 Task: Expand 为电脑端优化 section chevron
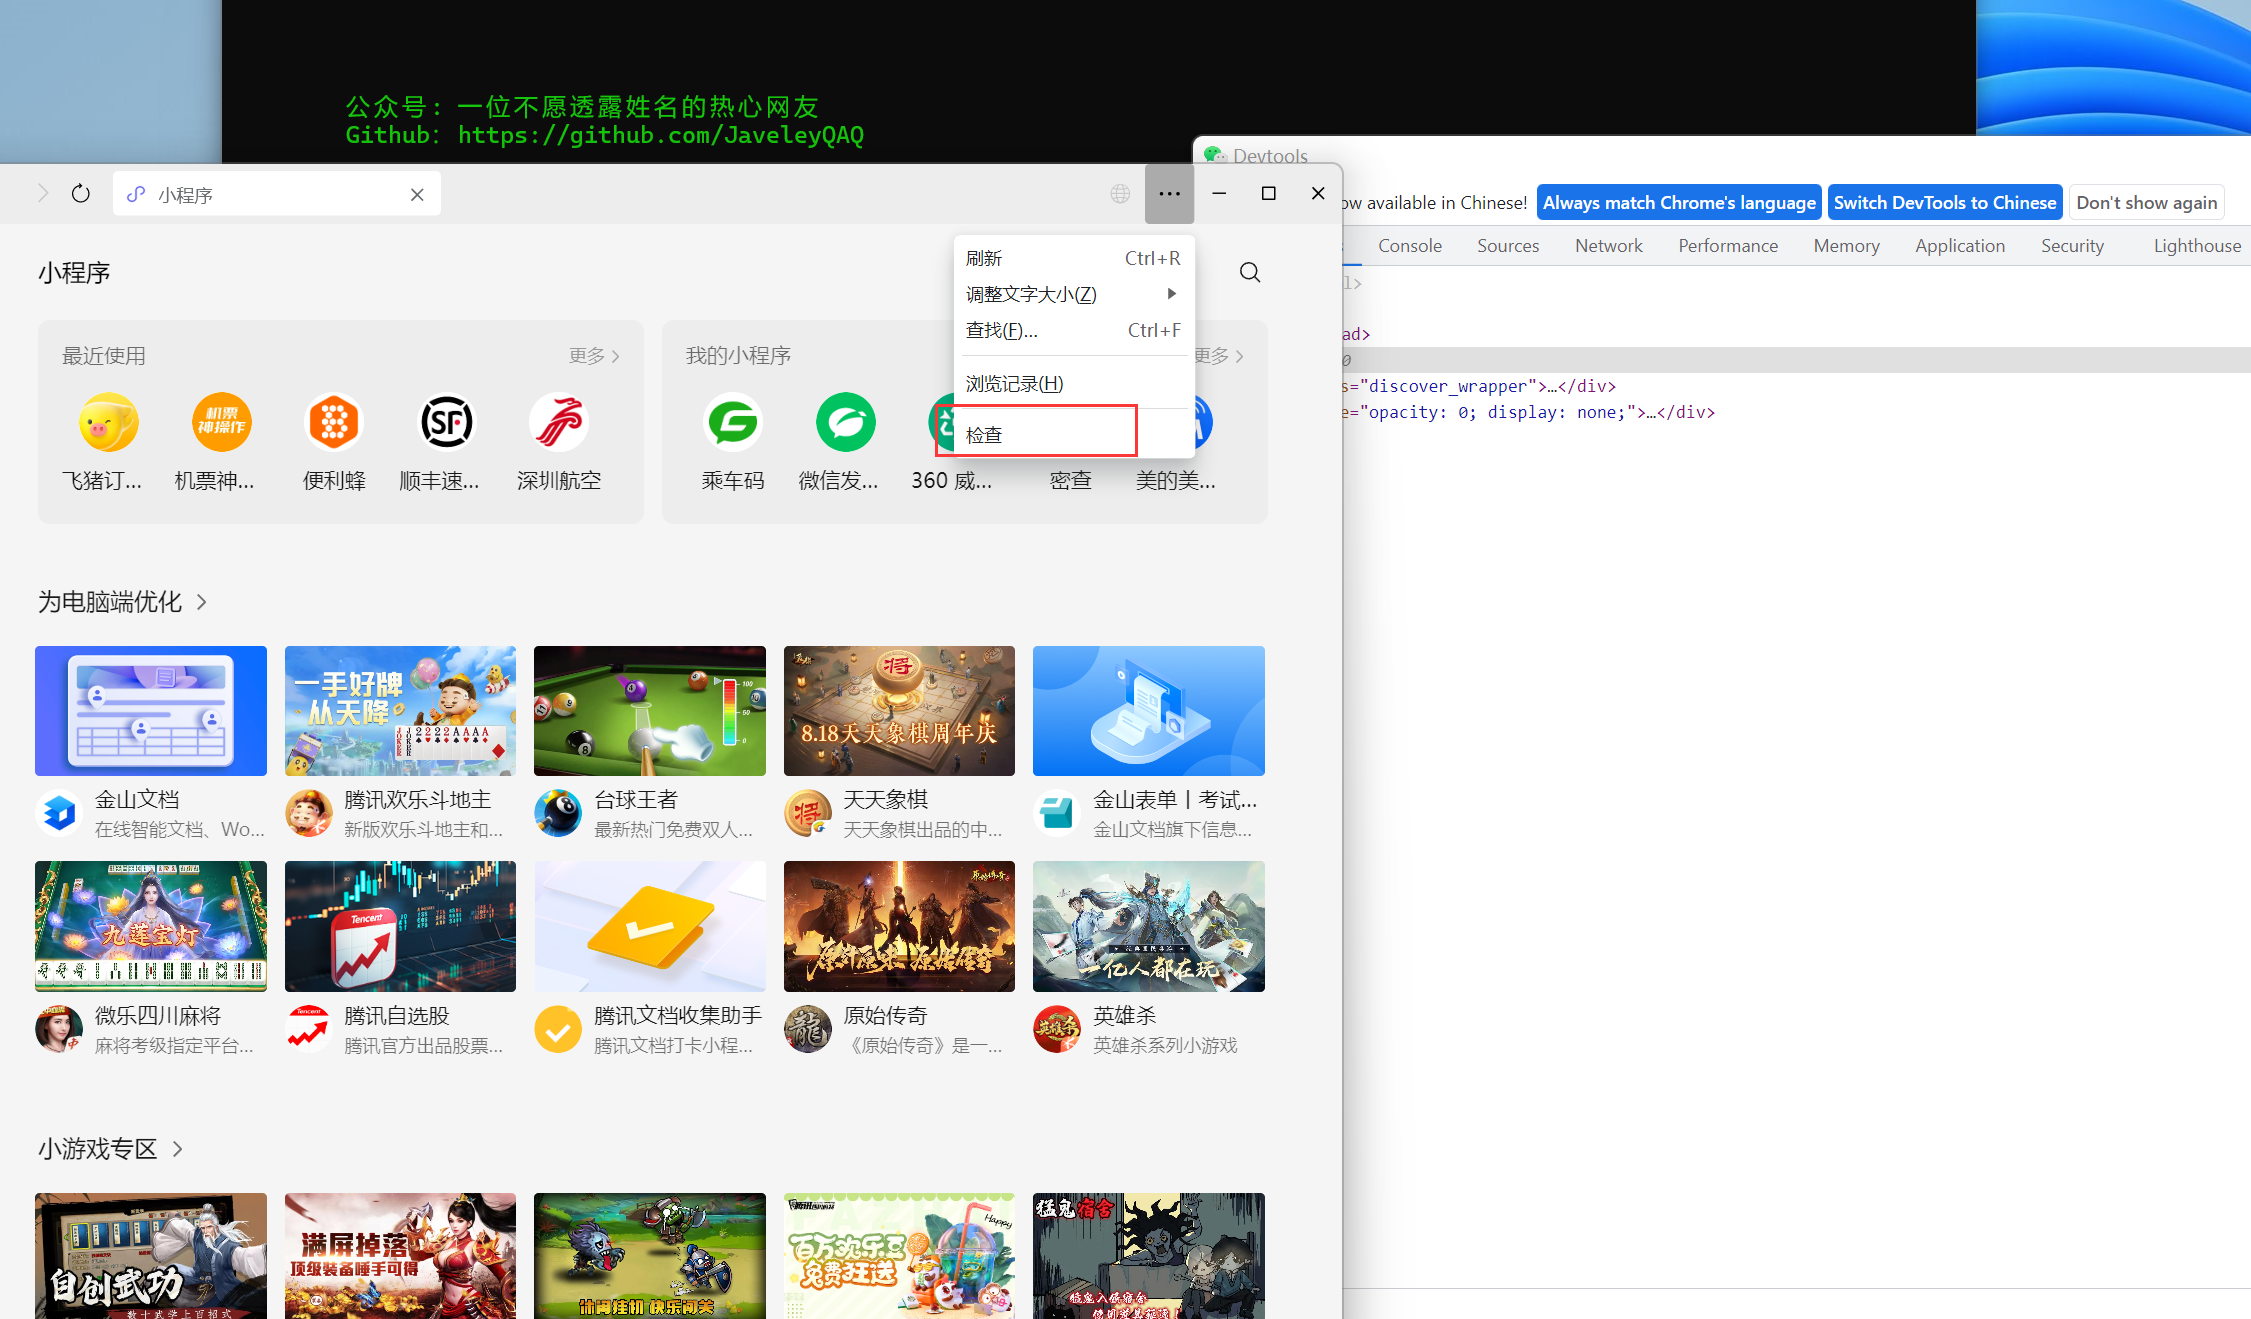pyautogui.click(x=202, y=602)
